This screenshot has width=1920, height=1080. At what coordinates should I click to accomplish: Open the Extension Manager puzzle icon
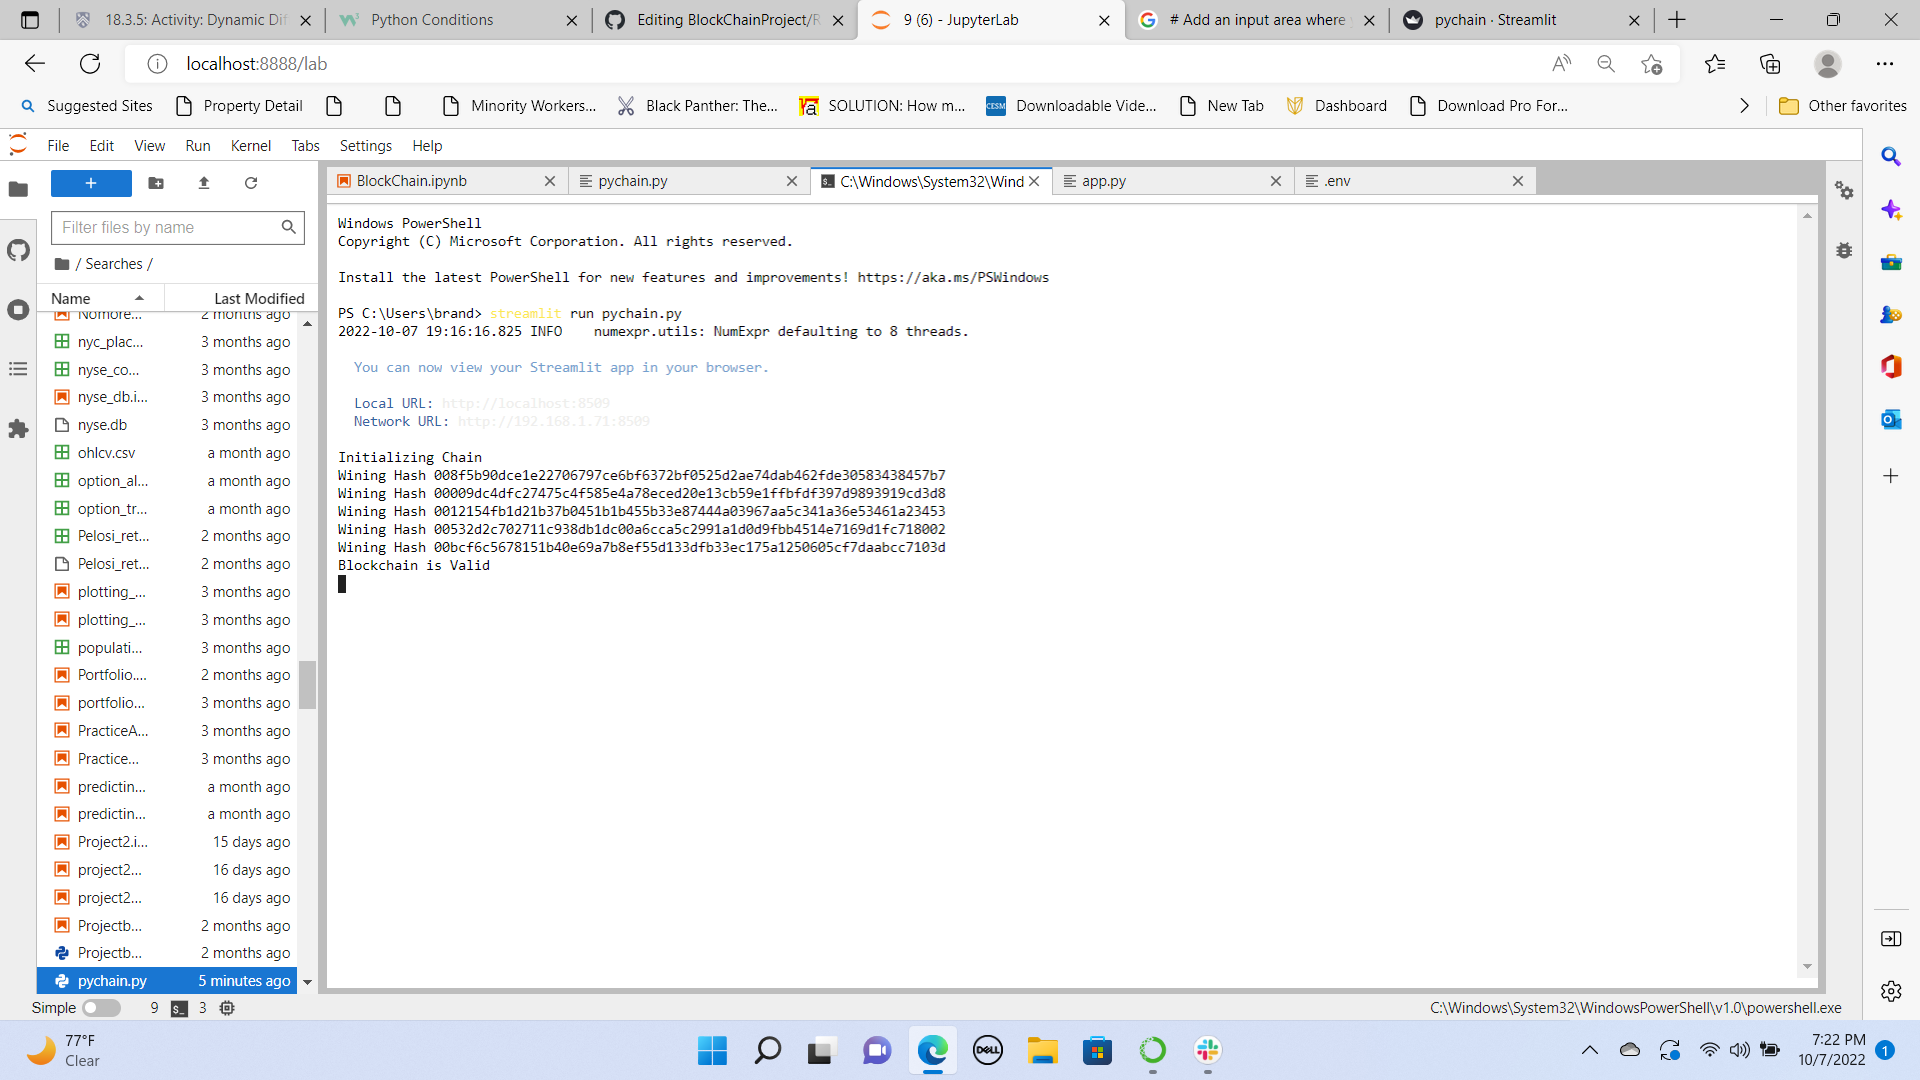[x=18, y=429]
